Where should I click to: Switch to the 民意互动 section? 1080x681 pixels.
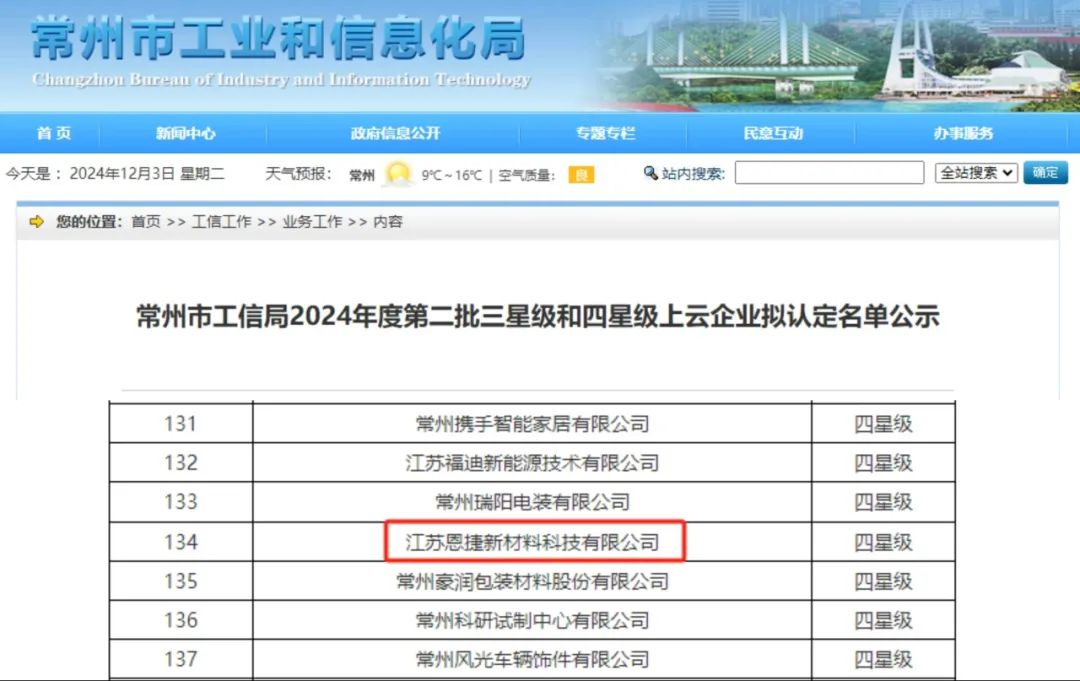coord(773,133)
